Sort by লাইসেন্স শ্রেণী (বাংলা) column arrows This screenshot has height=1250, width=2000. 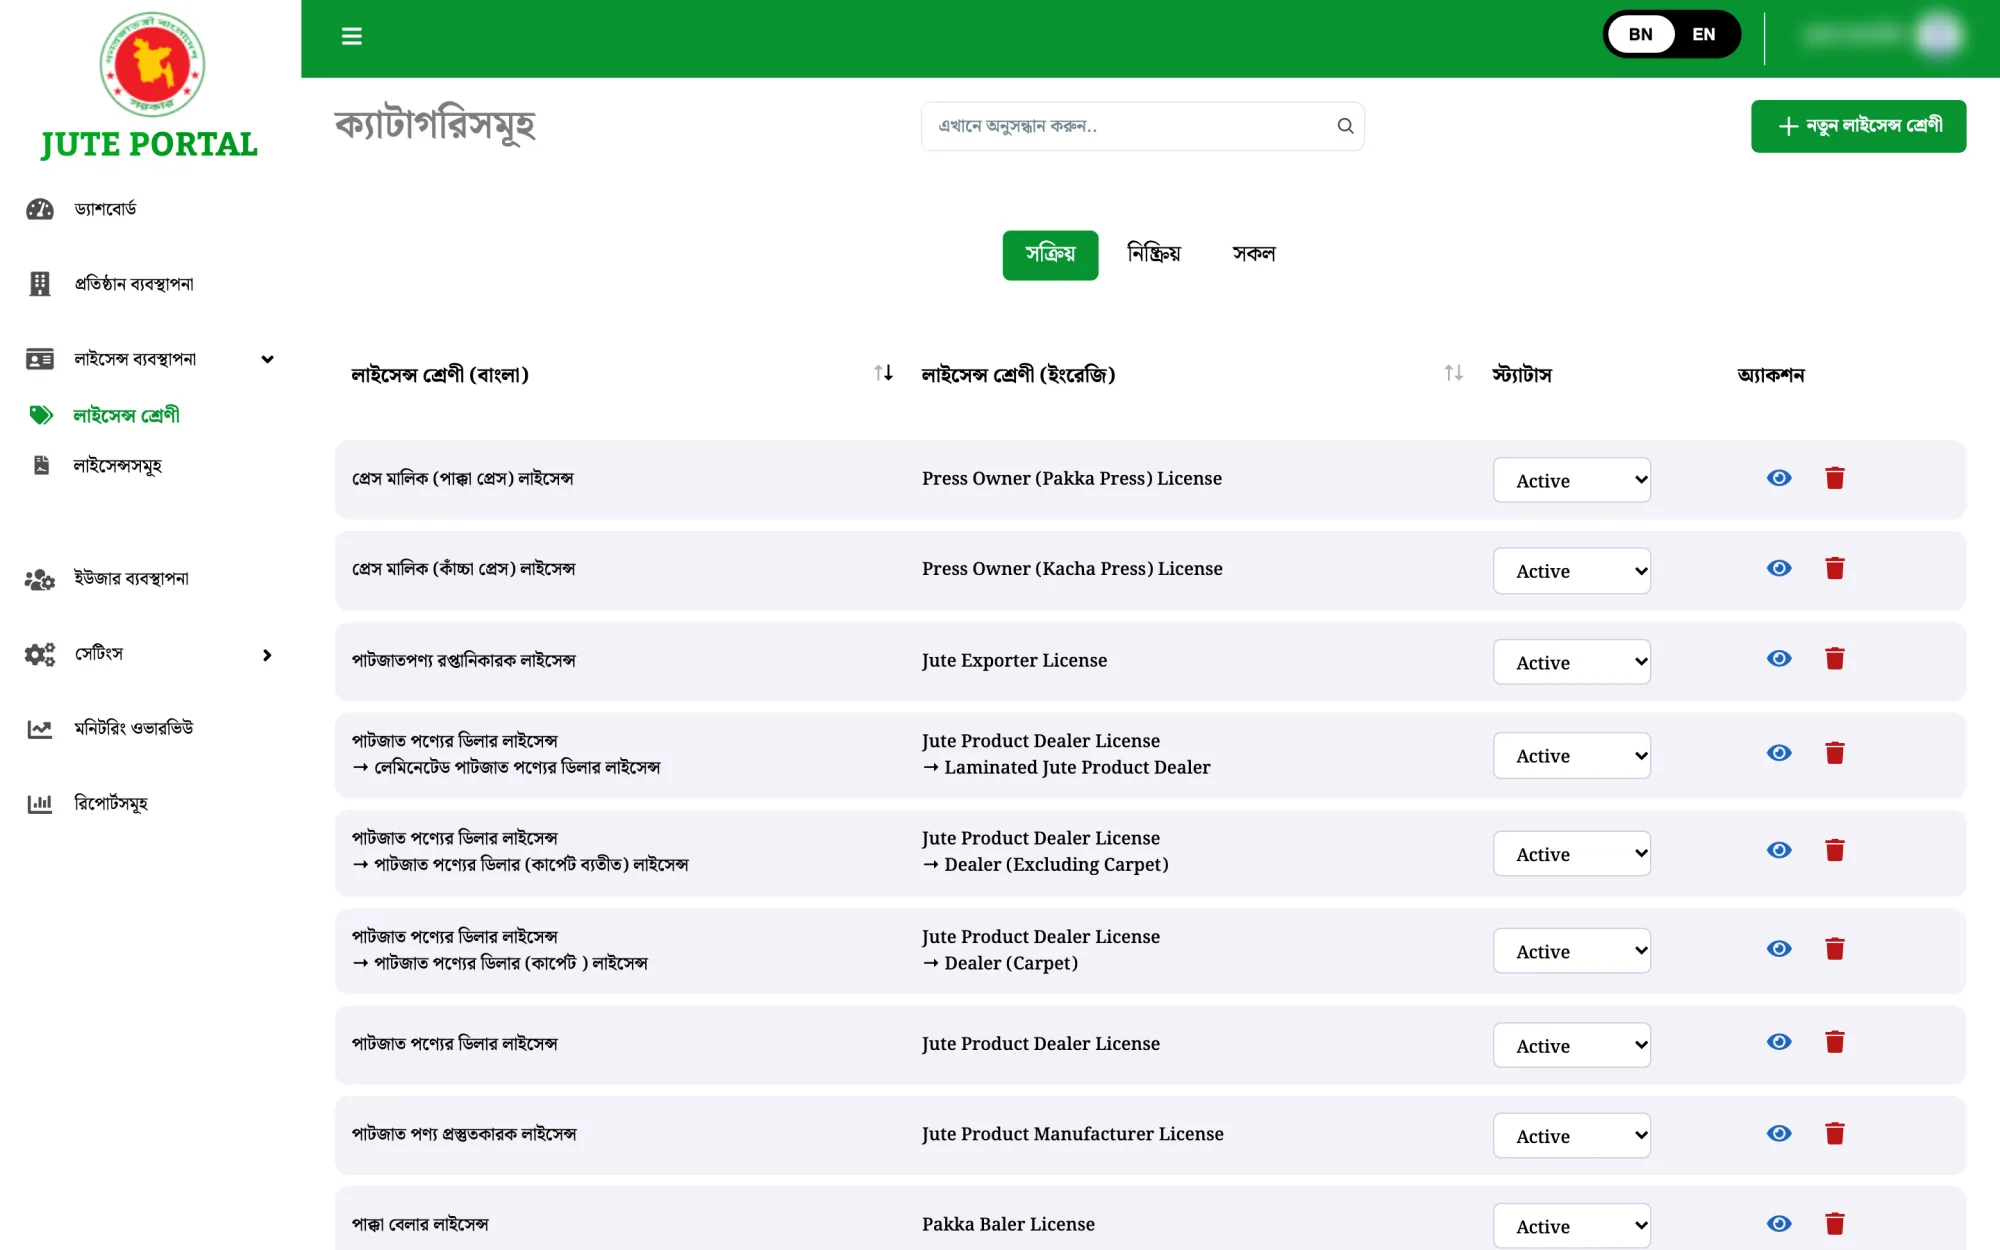click(x=883, y=373)
